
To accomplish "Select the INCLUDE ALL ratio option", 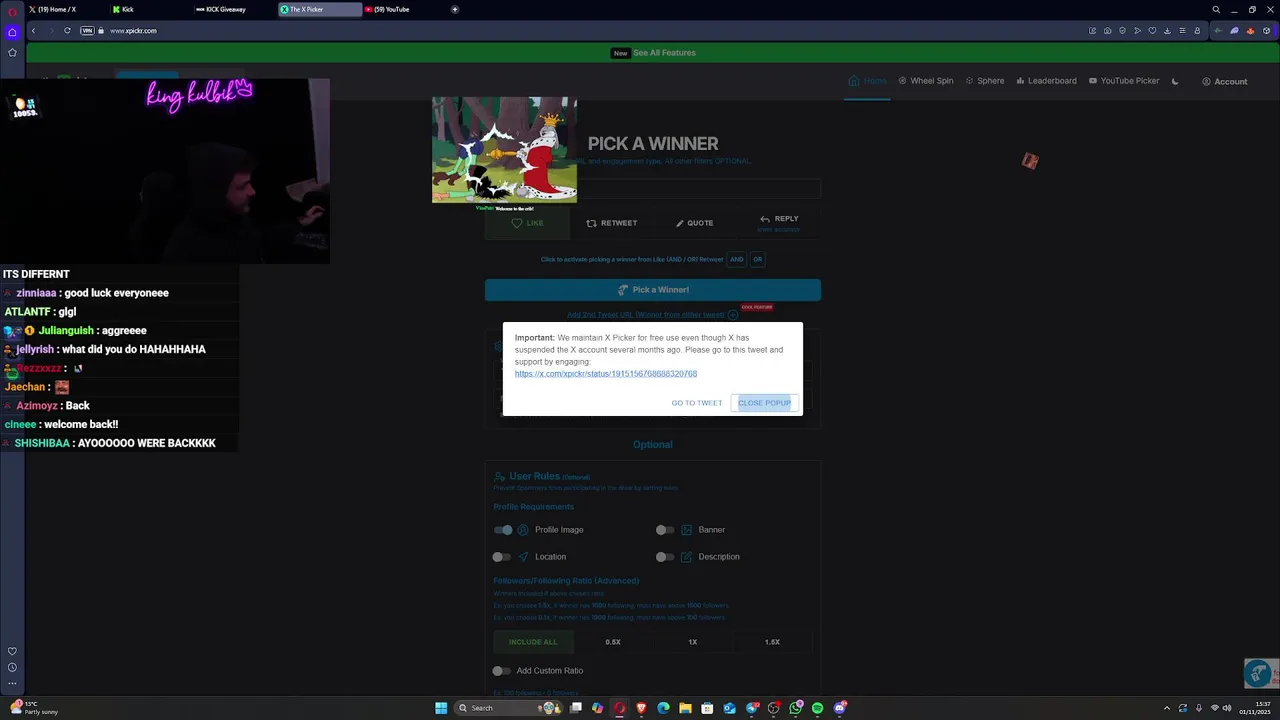I will tap(533, 642).
